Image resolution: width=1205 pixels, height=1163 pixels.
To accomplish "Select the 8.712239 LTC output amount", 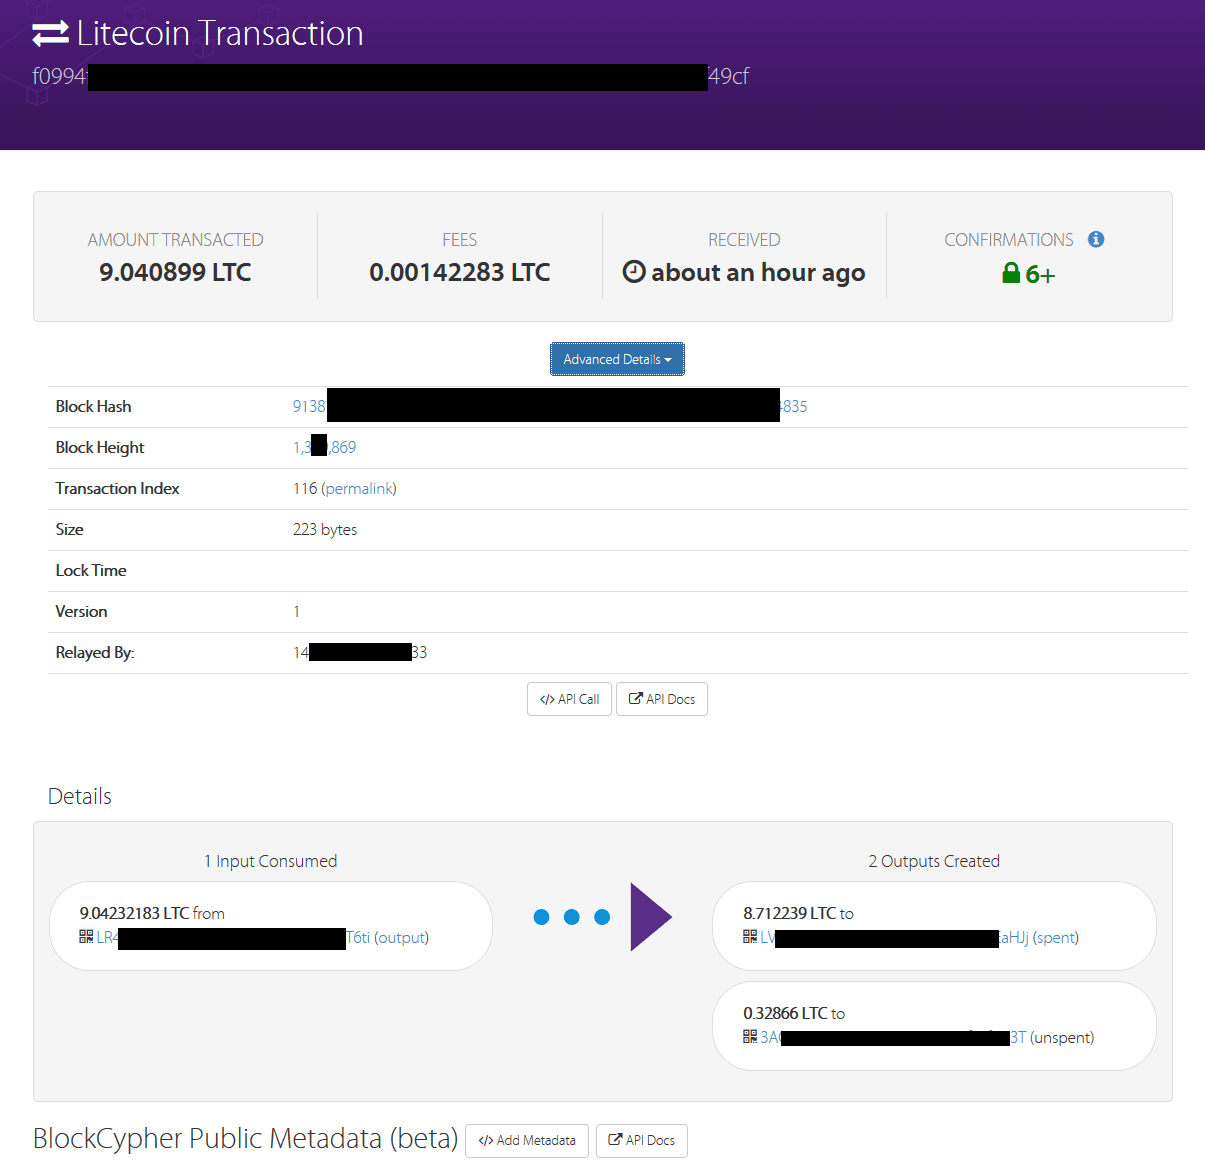I will point(790,913).
